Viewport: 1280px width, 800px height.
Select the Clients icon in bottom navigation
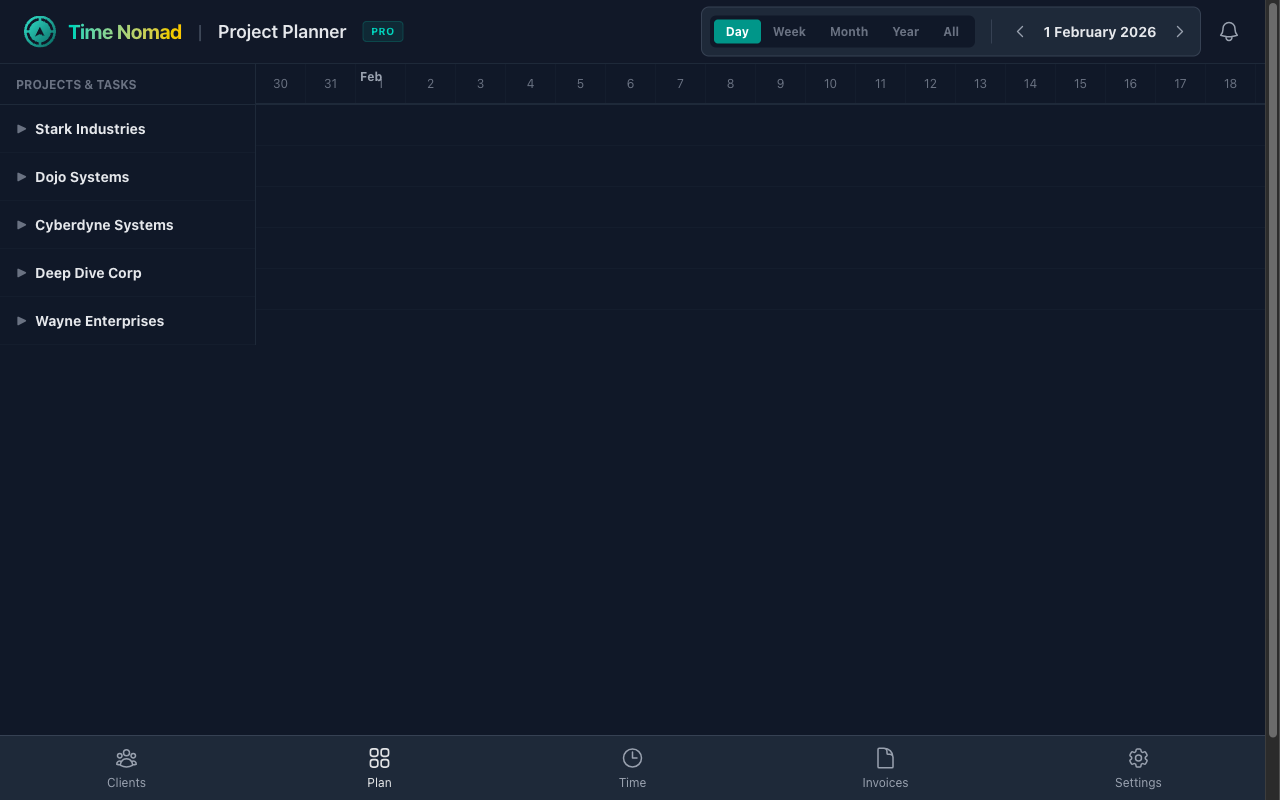[x=126, y=766]
